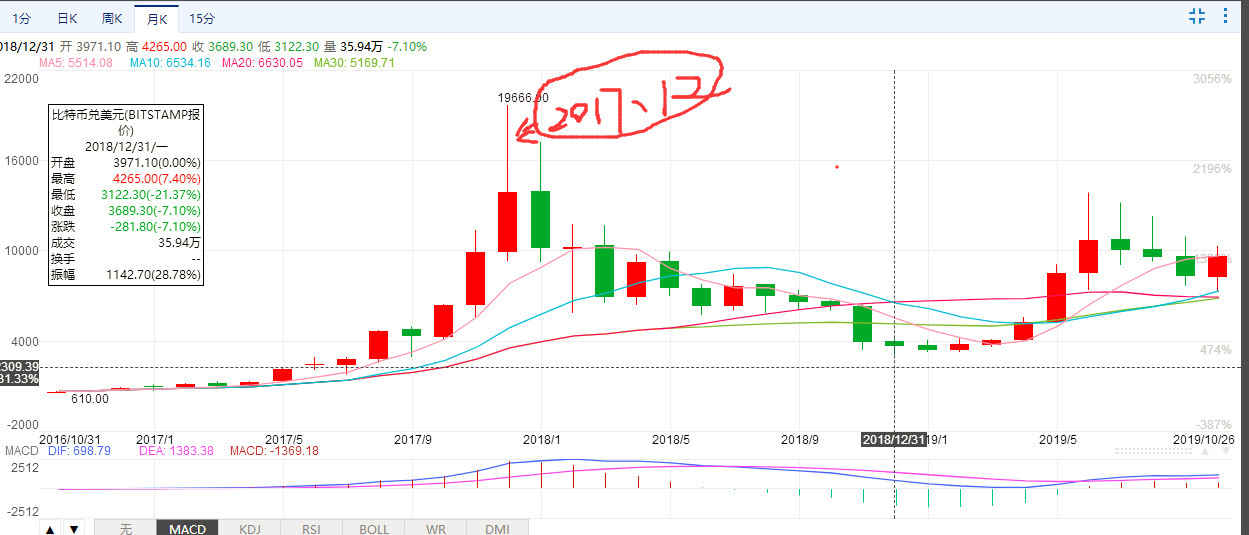Switch to the 日K daily chart tab
The width and height of the screenshot is (1249, 535).
(67, 18)
